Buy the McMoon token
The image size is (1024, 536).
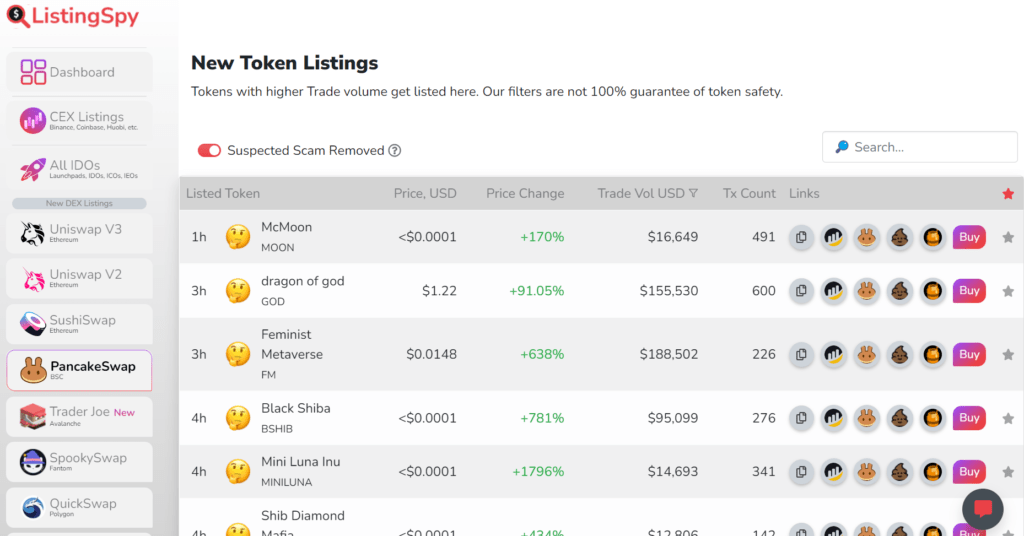click(x=969, y=237)
